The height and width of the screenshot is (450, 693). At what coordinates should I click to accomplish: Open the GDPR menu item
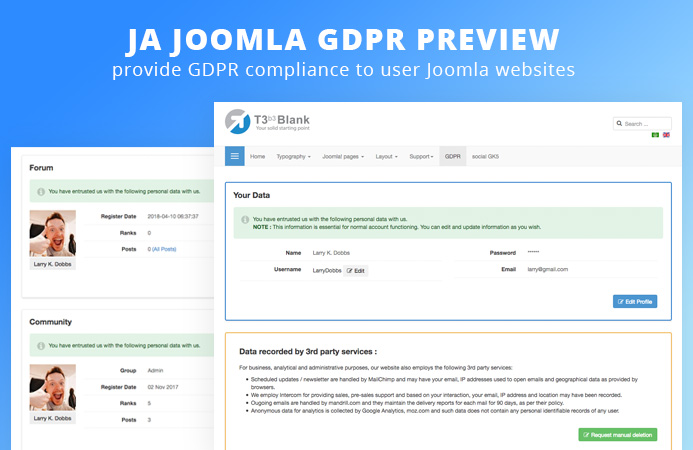click(x=453, y=157)
